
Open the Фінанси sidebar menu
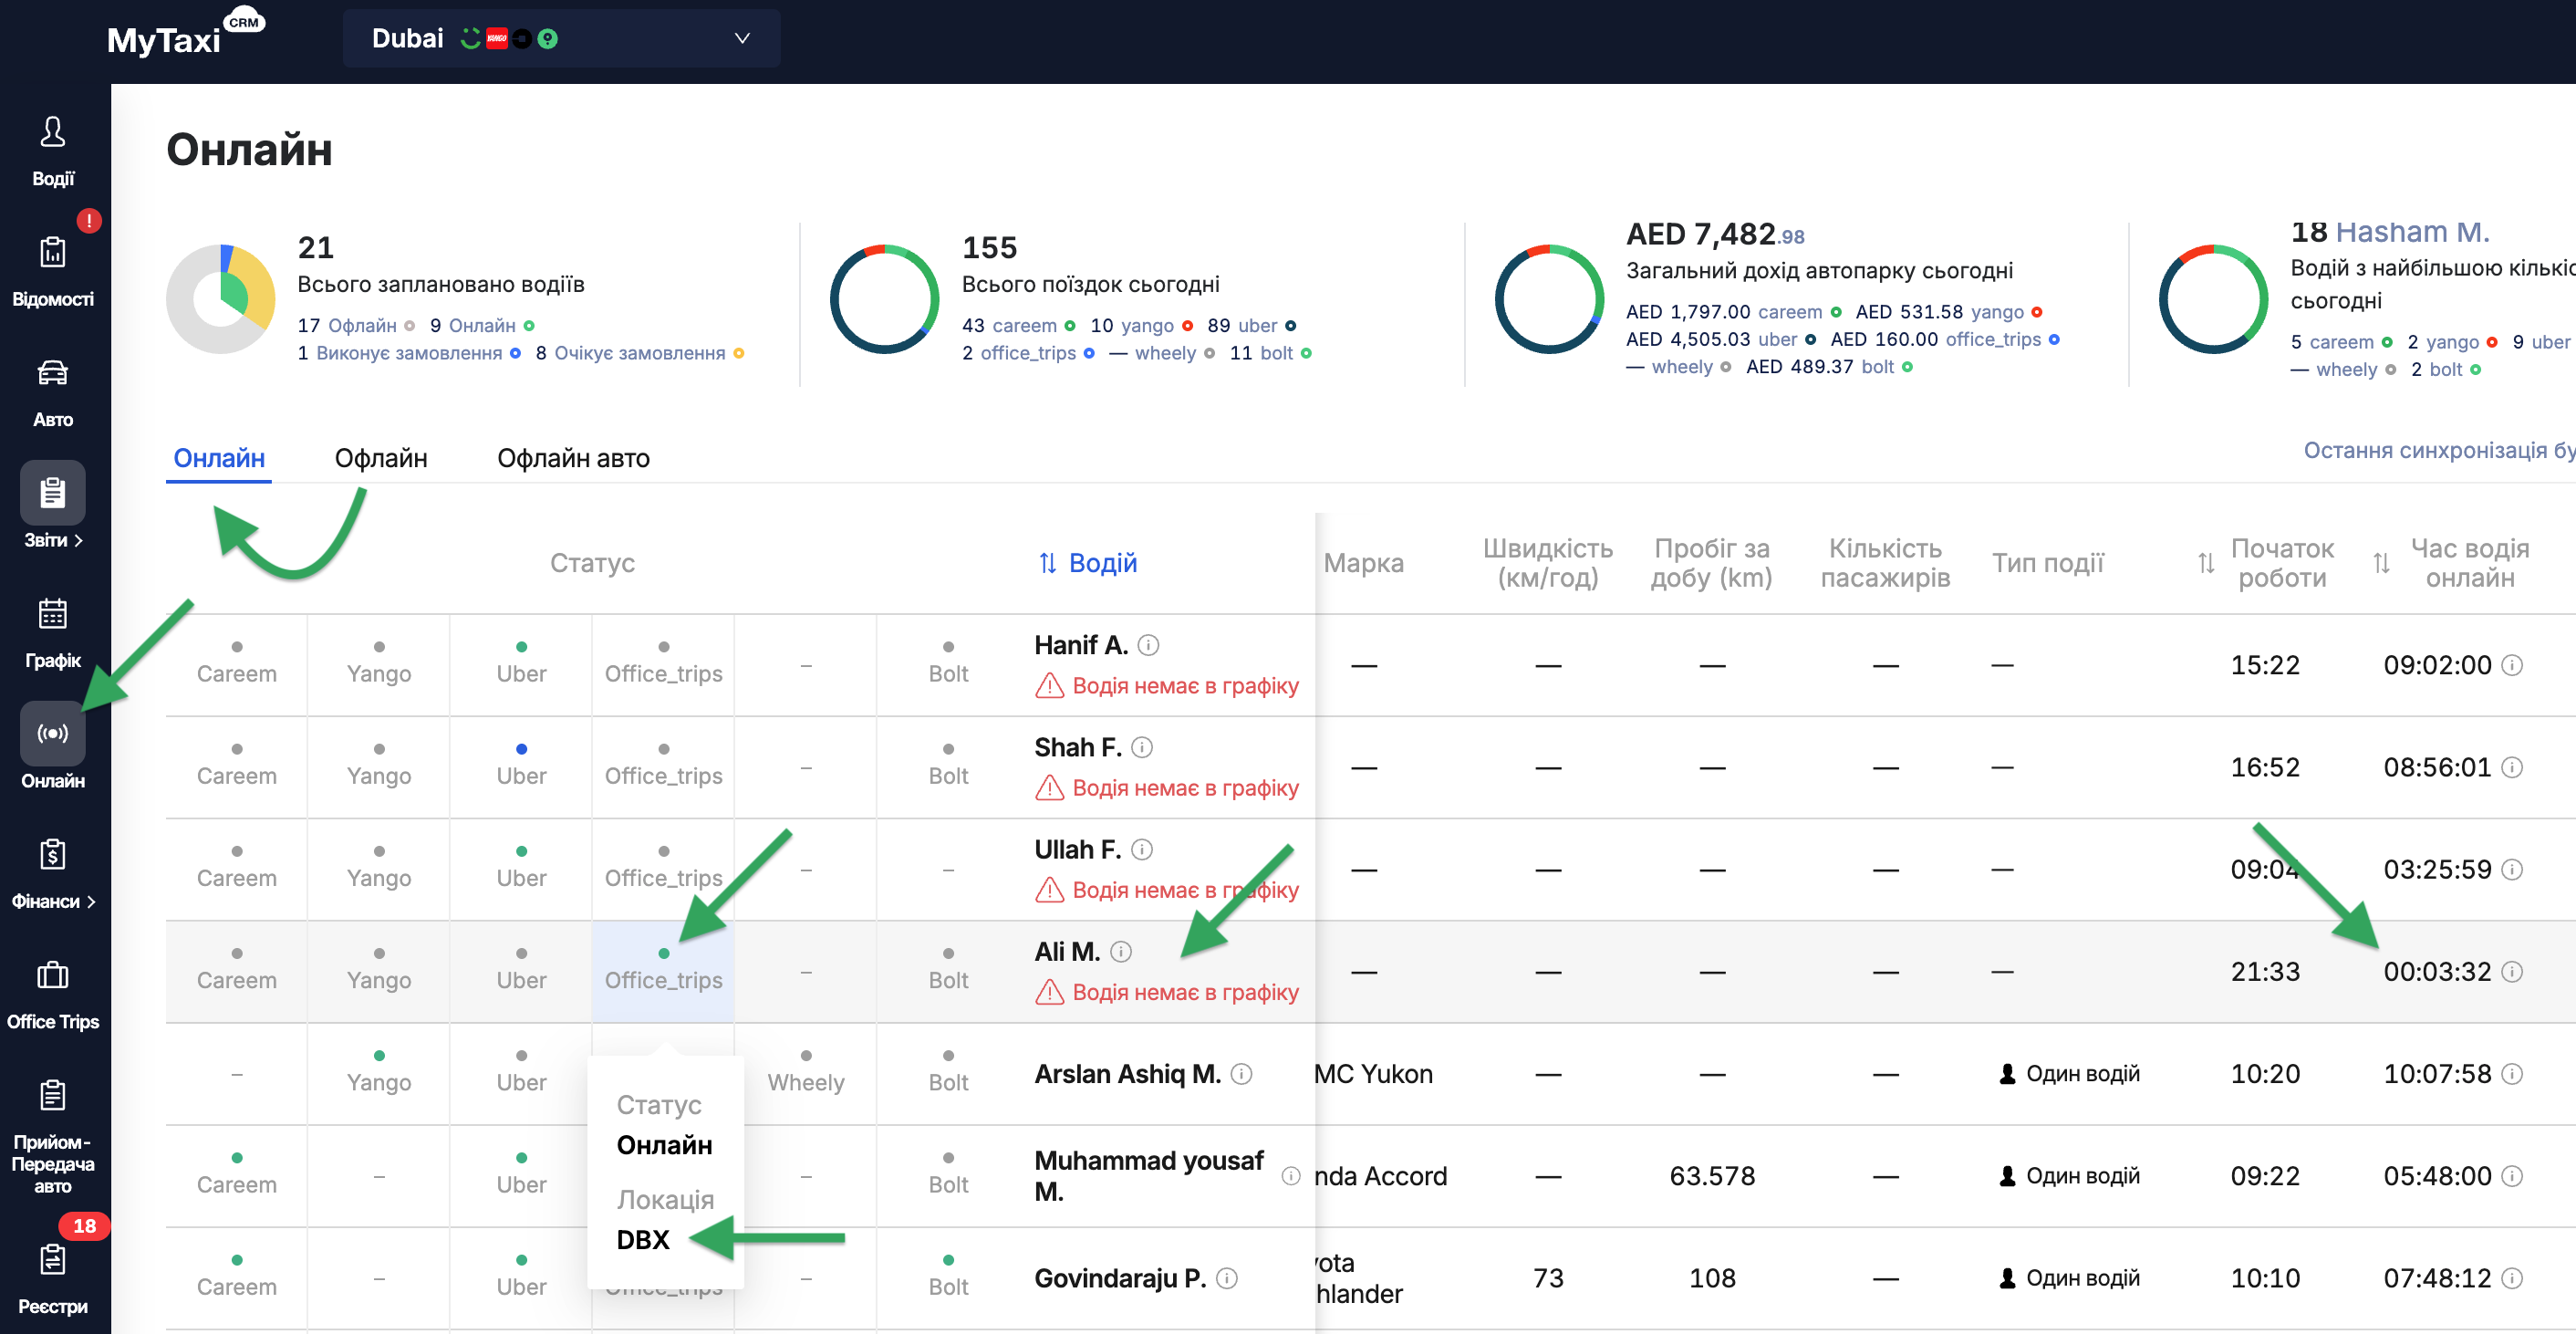point(52,874)
